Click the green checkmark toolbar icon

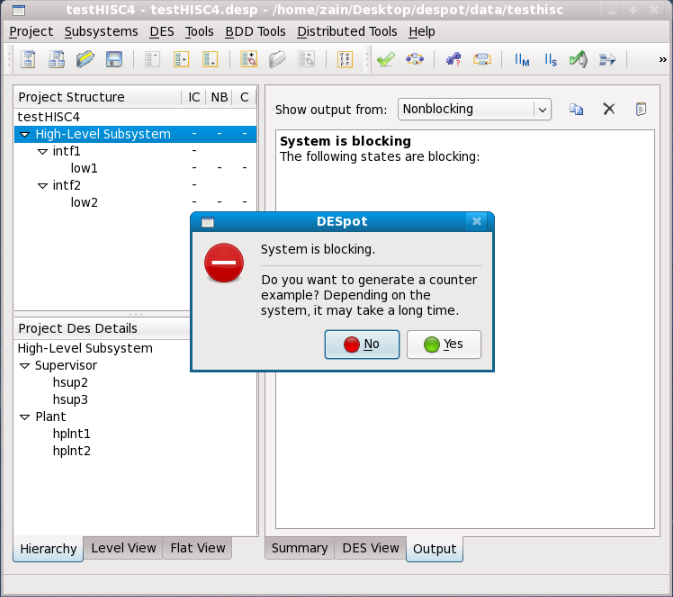click(385, 60)
